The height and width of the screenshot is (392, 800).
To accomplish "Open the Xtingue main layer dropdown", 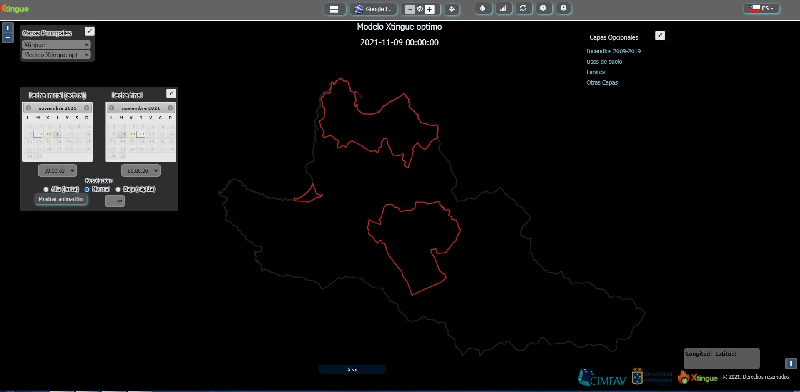I will coord(56,44).
